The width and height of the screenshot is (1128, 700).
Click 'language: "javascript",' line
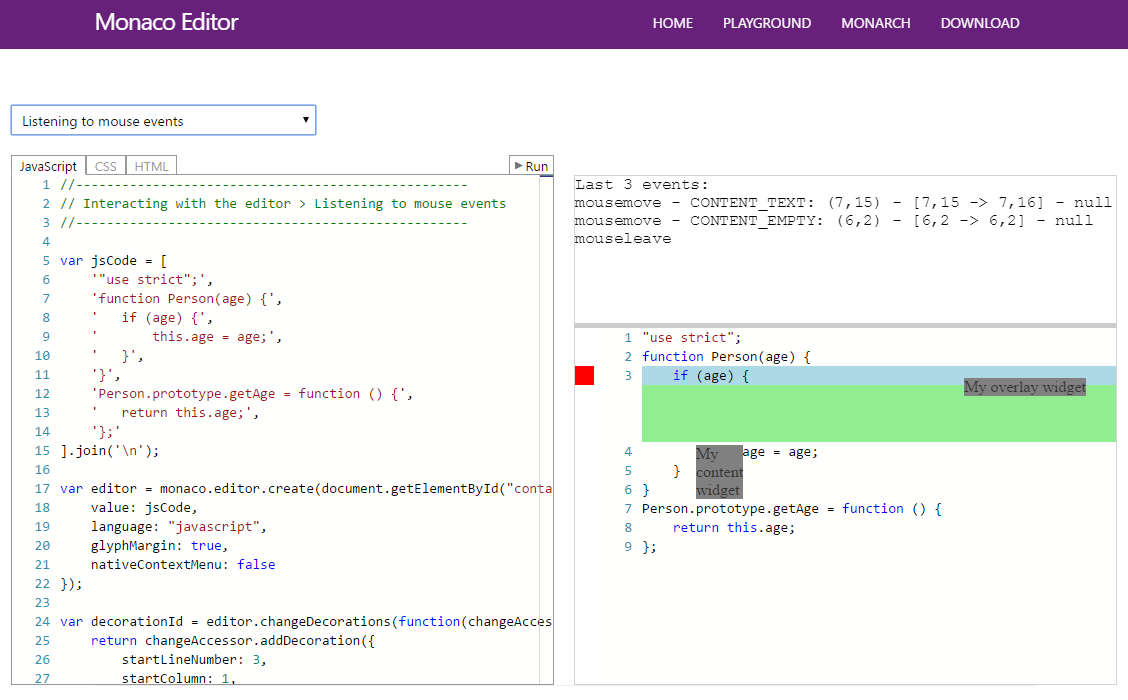178,527
